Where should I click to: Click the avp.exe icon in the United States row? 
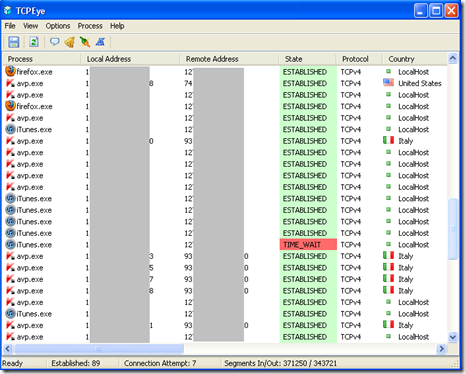10,83
